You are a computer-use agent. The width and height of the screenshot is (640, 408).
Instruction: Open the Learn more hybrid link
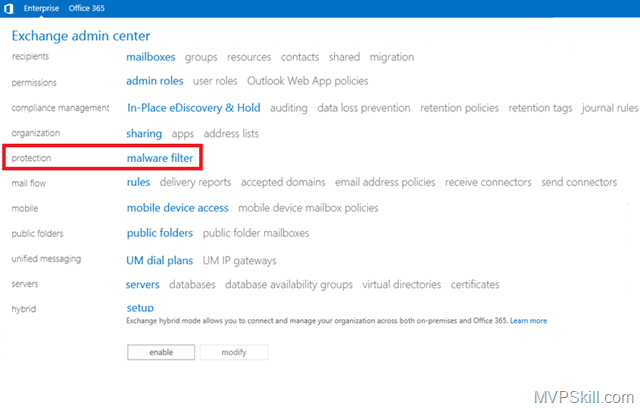(528, 321)
